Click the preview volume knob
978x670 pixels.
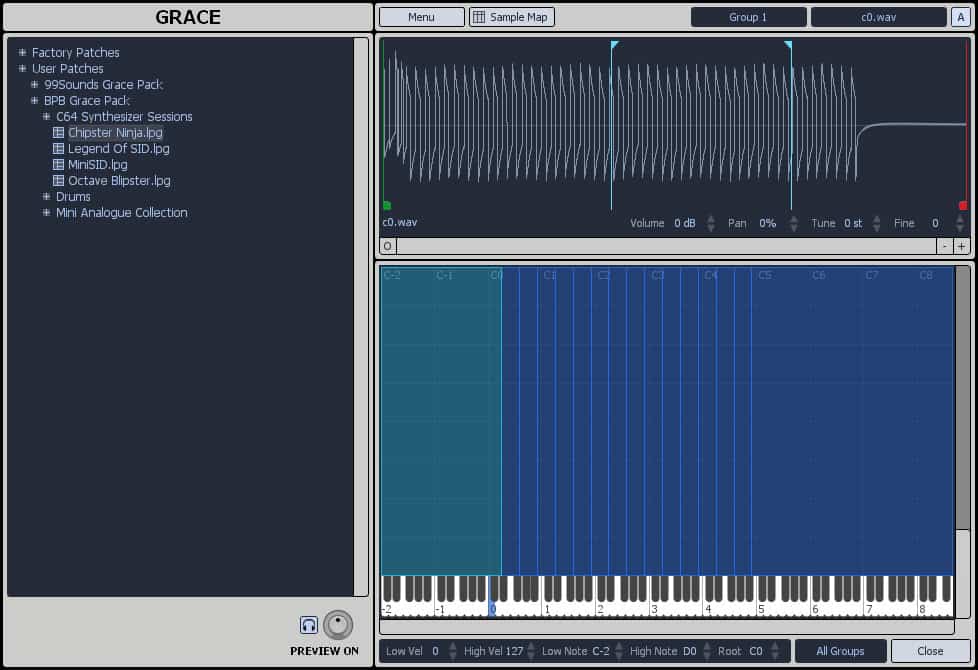(339, 625)
